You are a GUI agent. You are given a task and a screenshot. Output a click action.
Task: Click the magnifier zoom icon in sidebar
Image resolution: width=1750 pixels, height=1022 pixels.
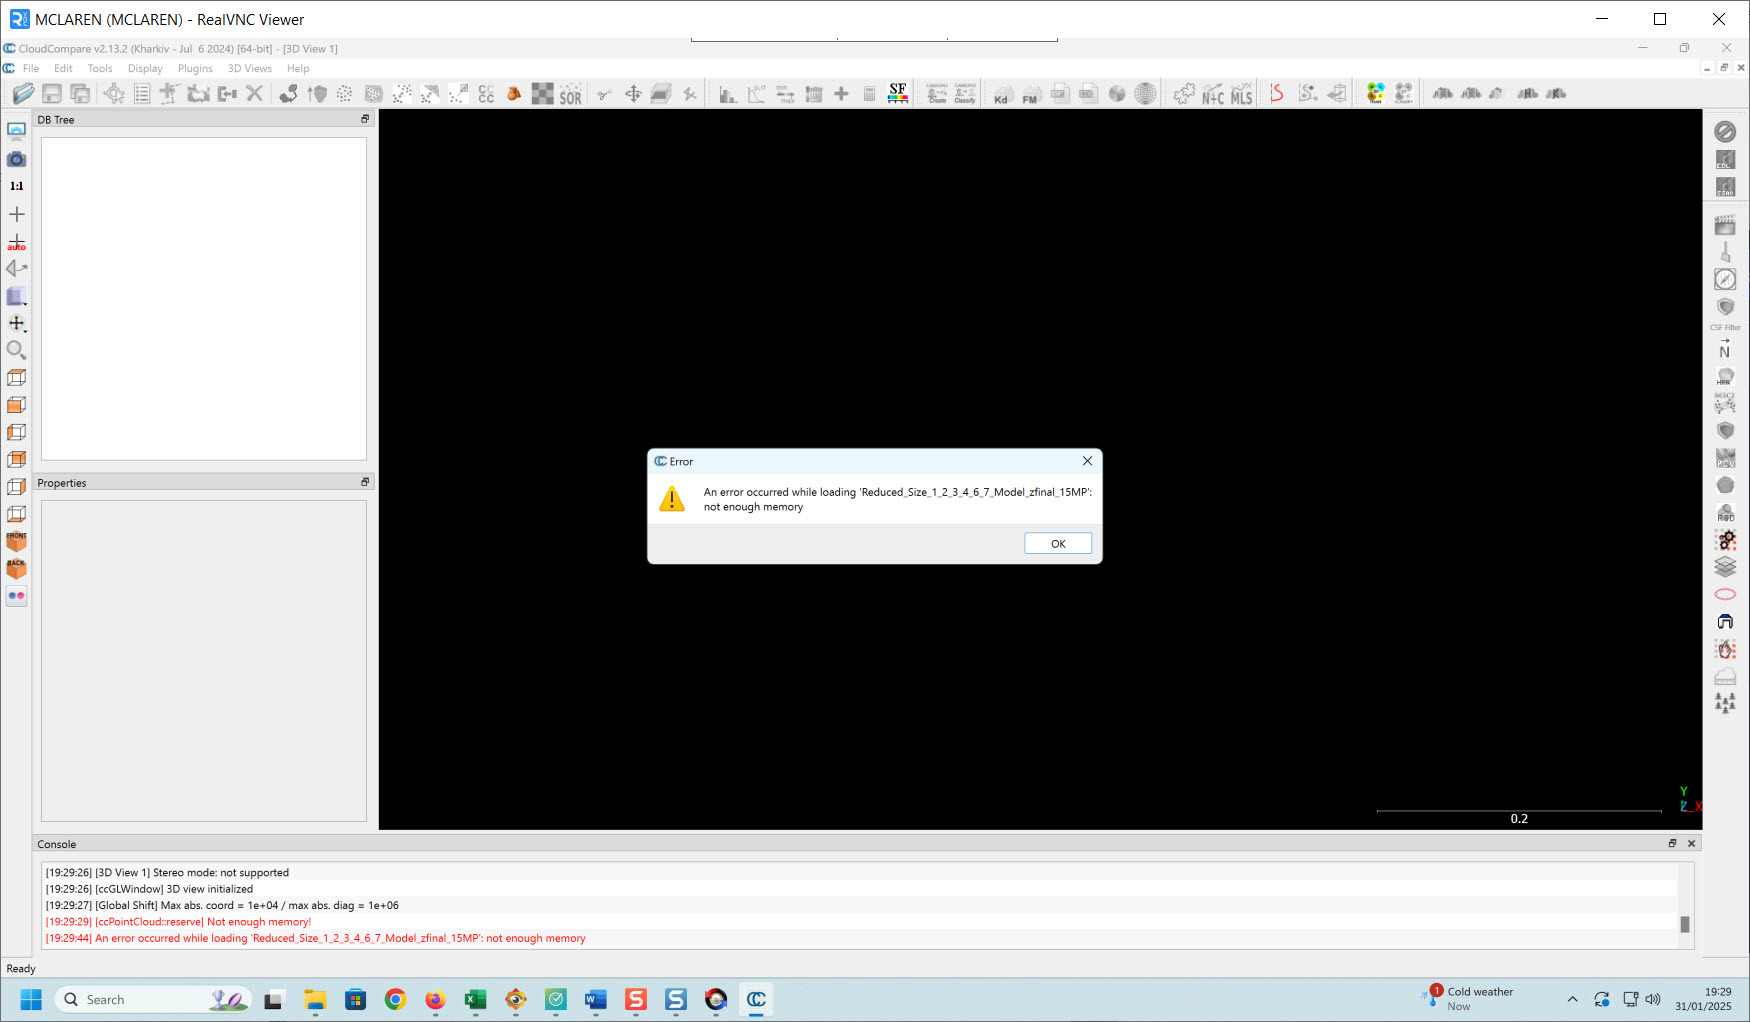tap(17, 350)
